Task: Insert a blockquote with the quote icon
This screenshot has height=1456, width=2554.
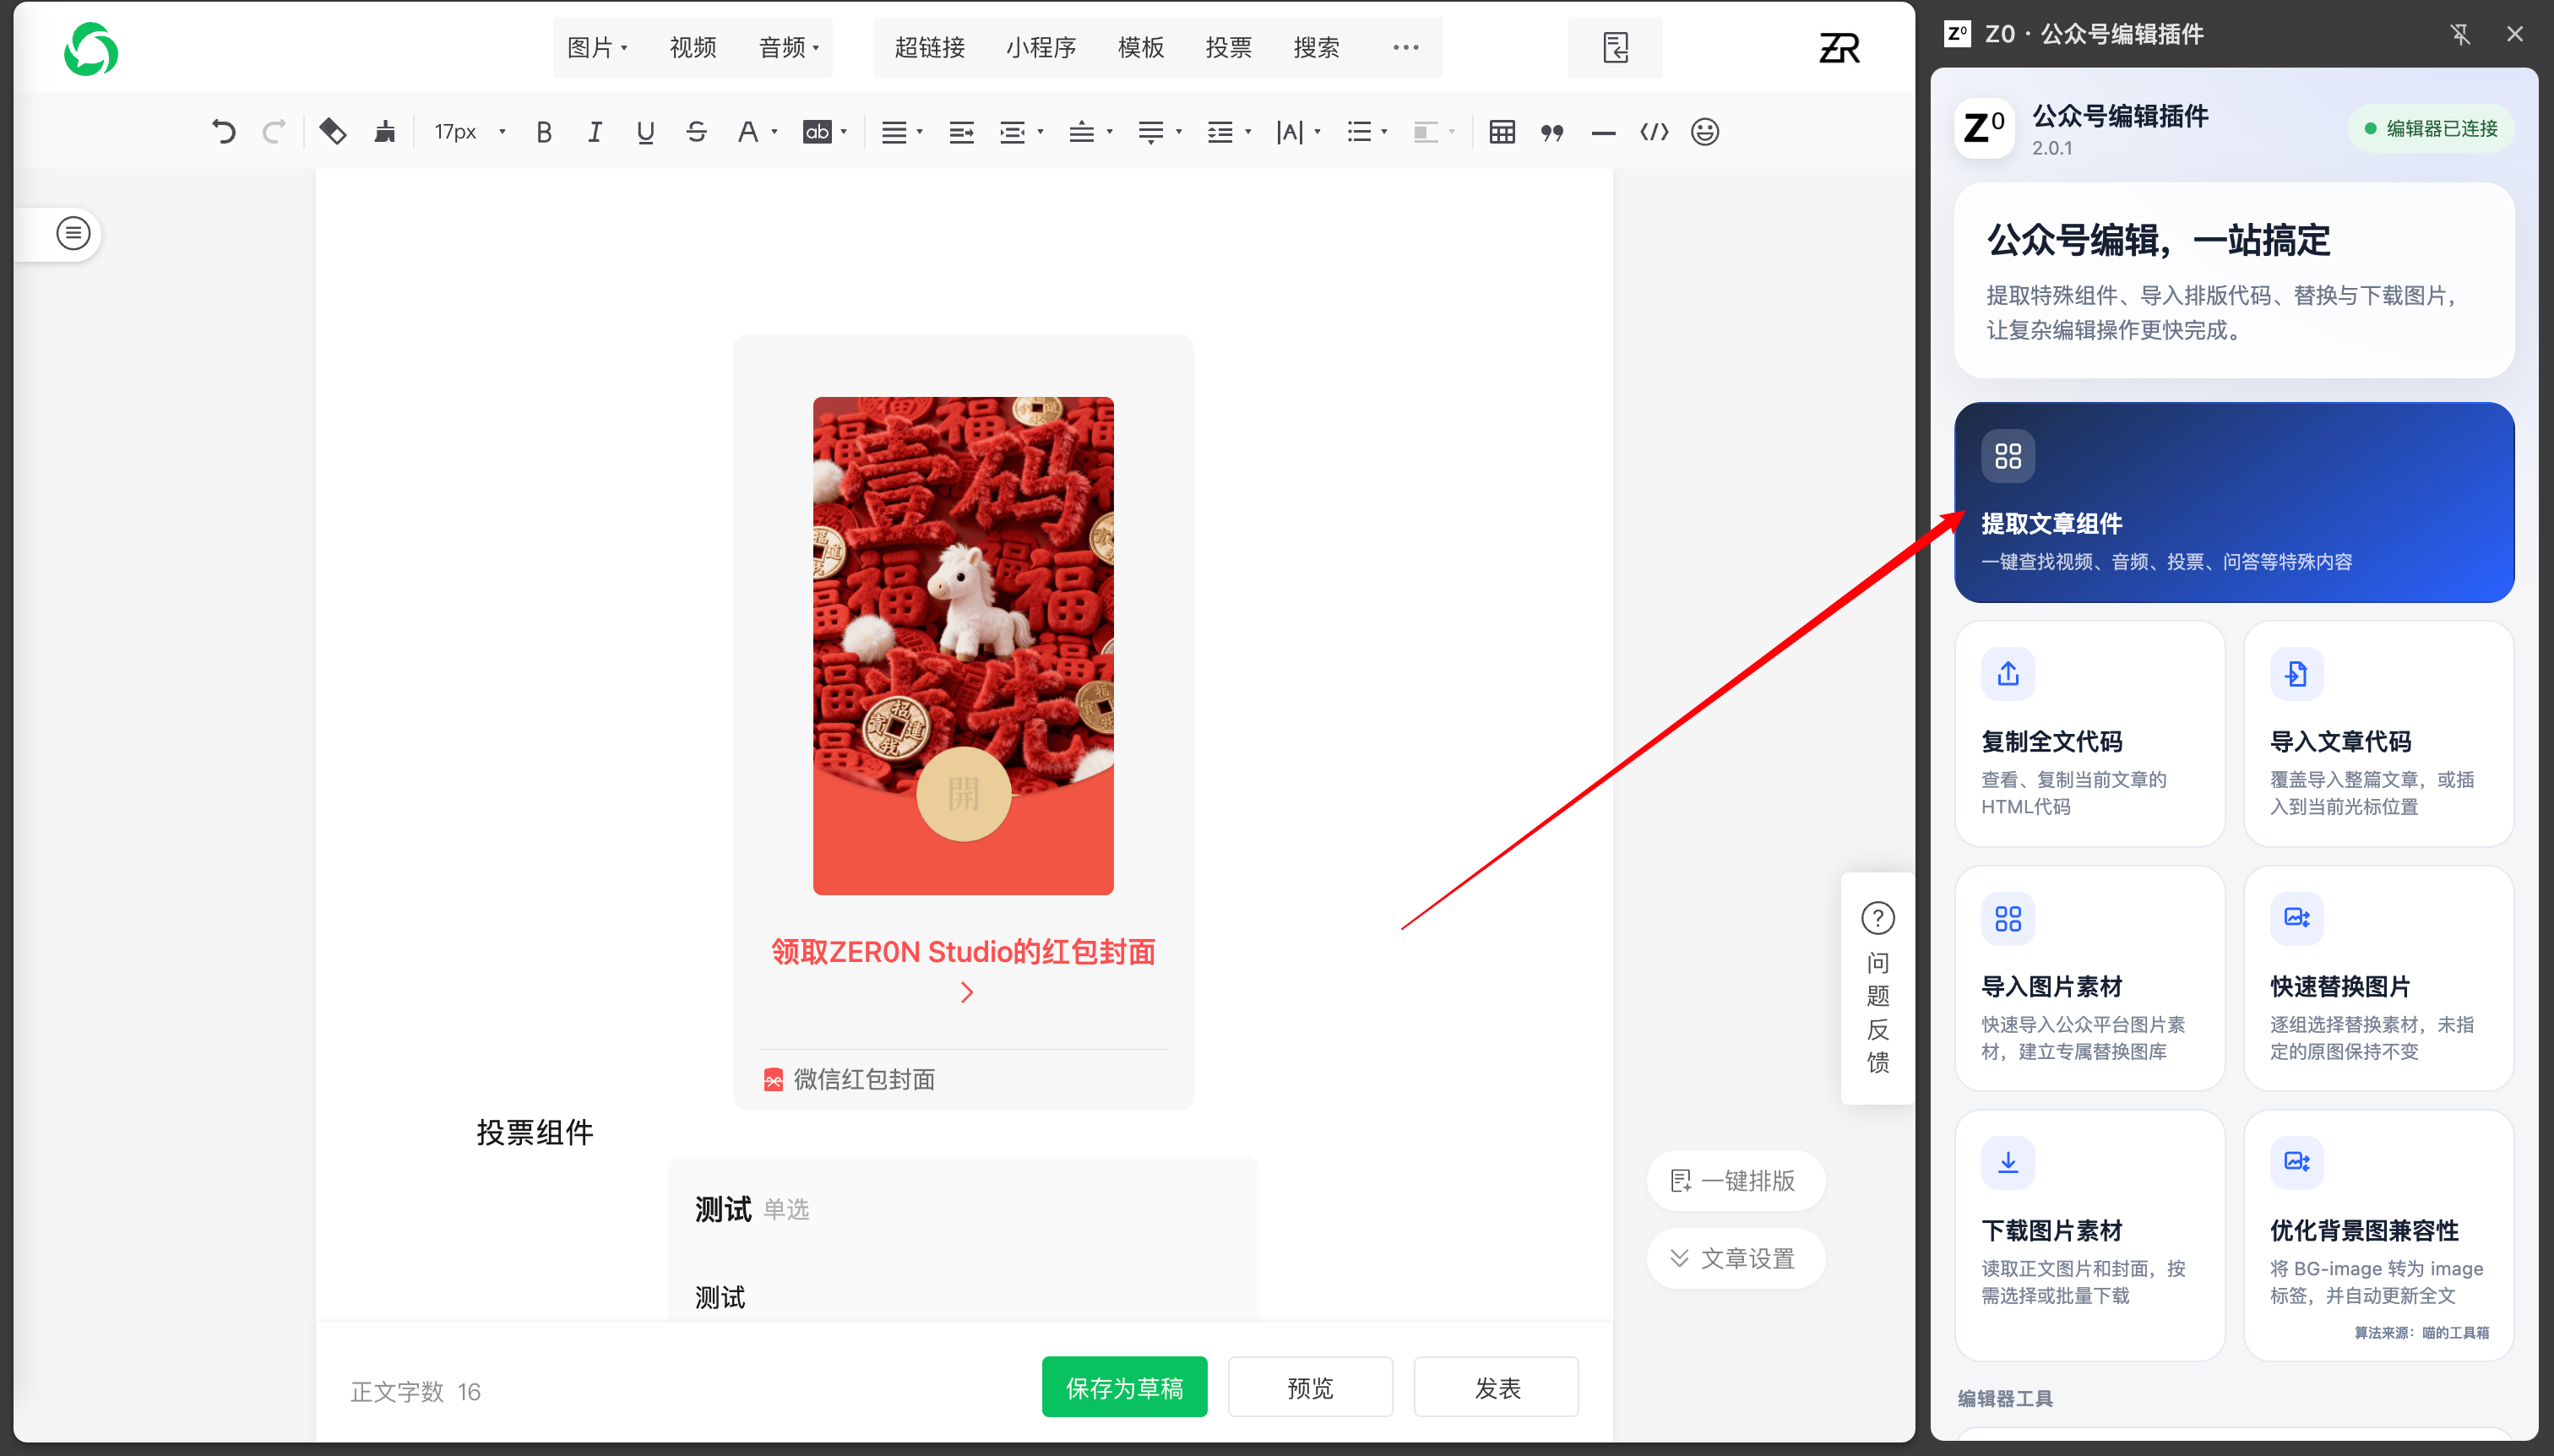Action: [x=1552, y=132]
